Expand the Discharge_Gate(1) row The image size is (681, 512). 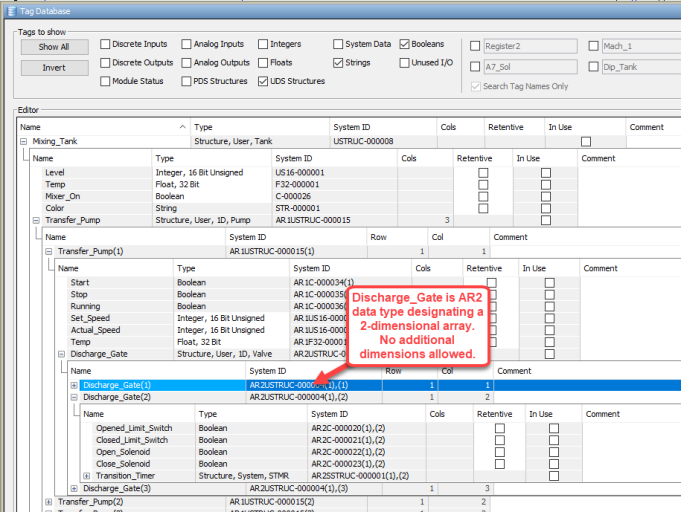[x=75, y=385]
